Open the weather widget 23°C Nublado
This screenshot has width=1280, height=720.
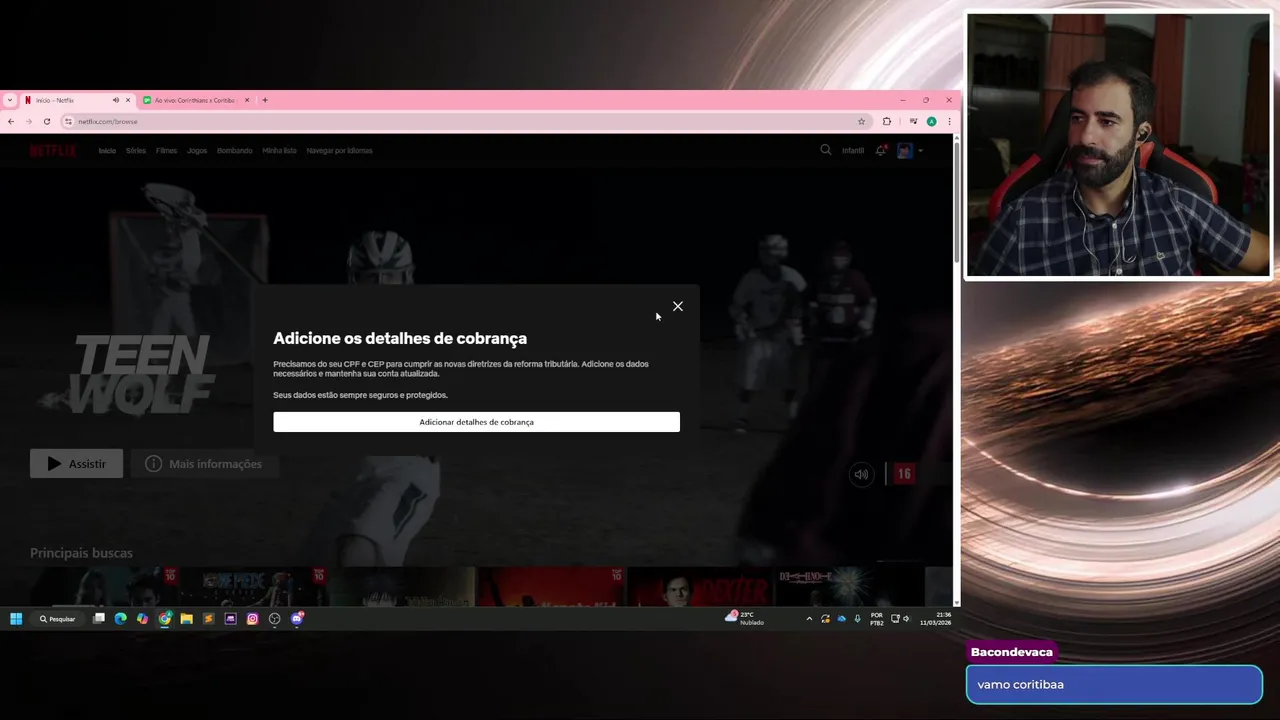point(745,618)
